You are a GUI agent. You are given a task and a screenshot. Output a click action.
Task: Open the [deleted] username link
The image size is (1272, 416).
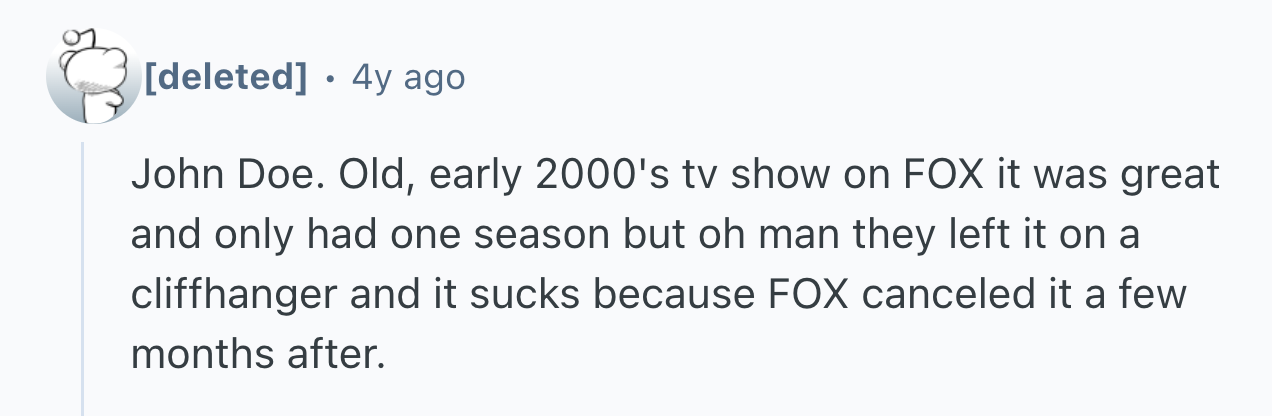(x=226, y=76)
